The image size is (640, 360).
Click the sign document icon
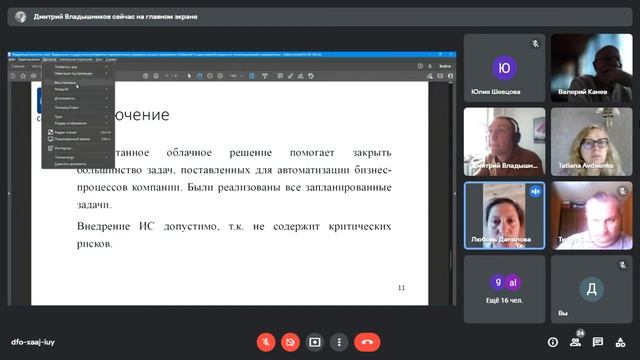pos(300,76)
